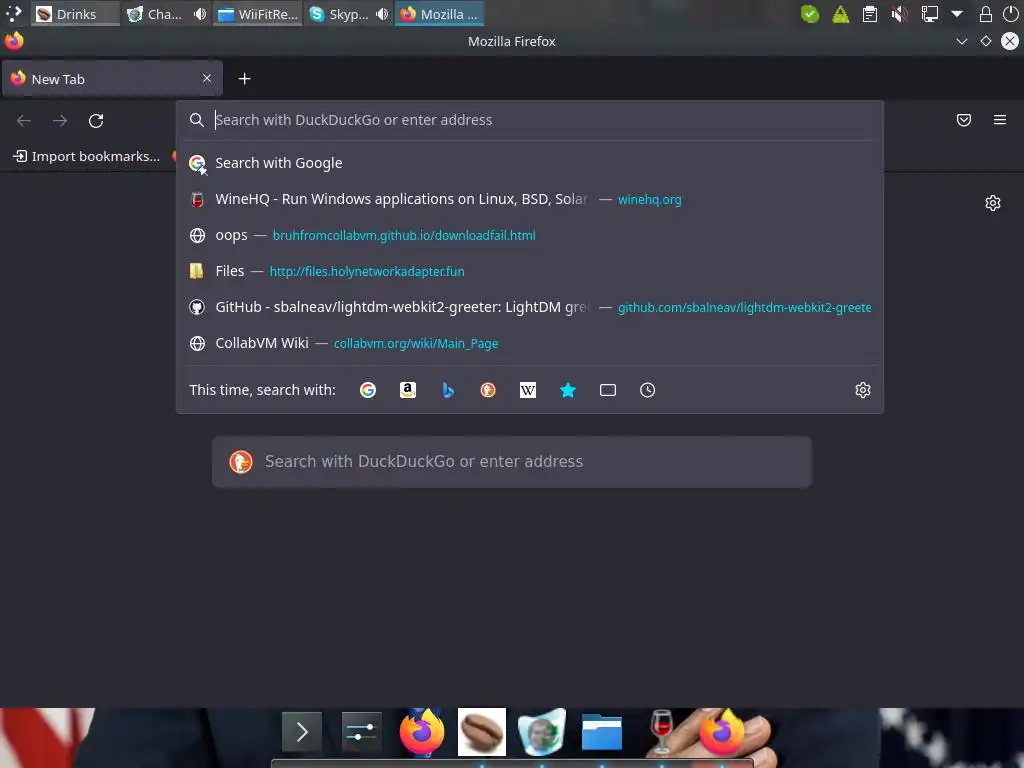Open settings sliders icon in dock
The height and width of the screenshot is (768, 1024).
361,732
